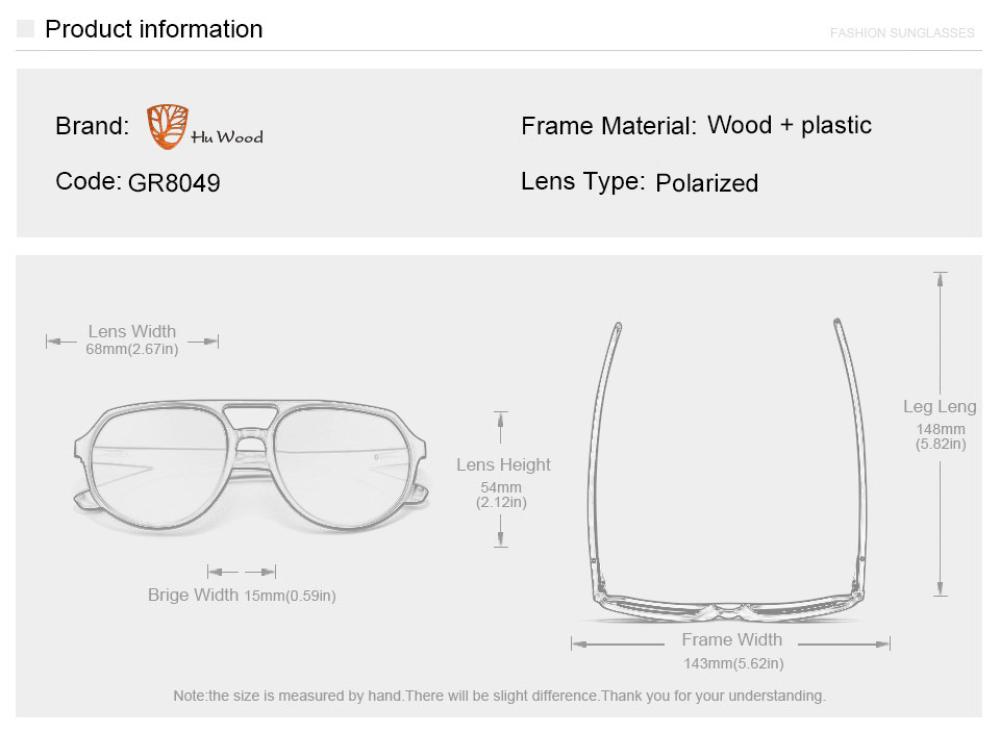Click the 54mm lens height measurement
Viewport: 1000px width, 732px height.
tap(502, 487)
